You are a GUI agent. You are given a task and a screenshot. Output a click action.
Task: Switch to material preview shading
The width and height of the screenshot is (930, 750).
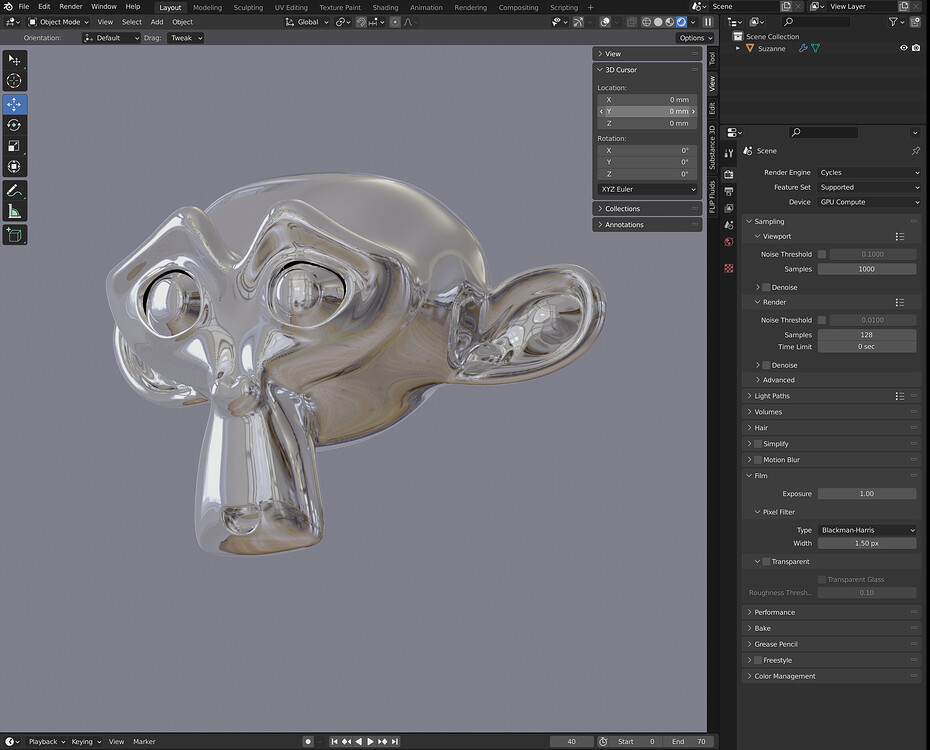[x=670, y=22]
